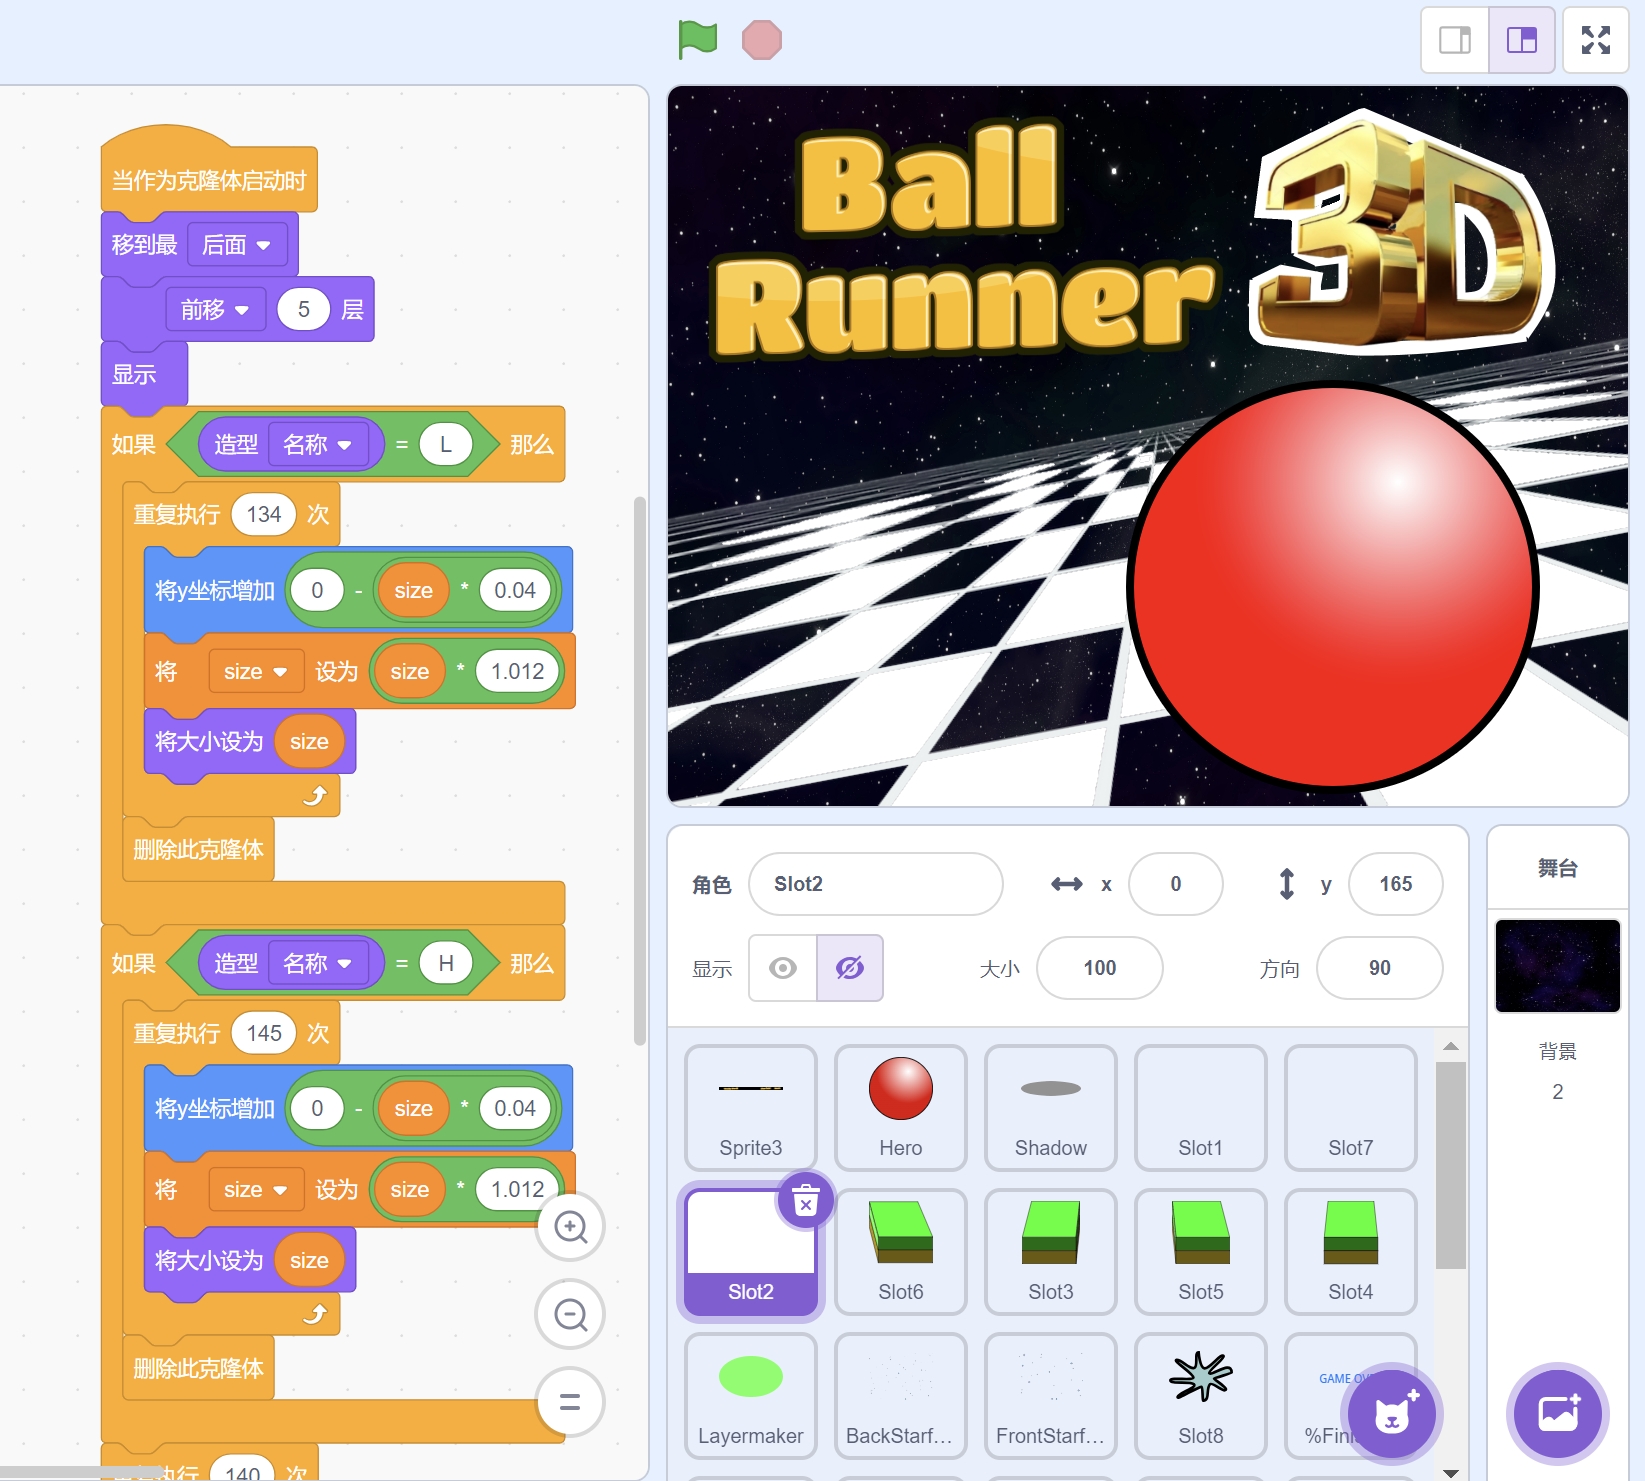Switch to large stage layout
Image resolution: width=1645 pixels, height=1481 pixels.
tap(1521, 40)
